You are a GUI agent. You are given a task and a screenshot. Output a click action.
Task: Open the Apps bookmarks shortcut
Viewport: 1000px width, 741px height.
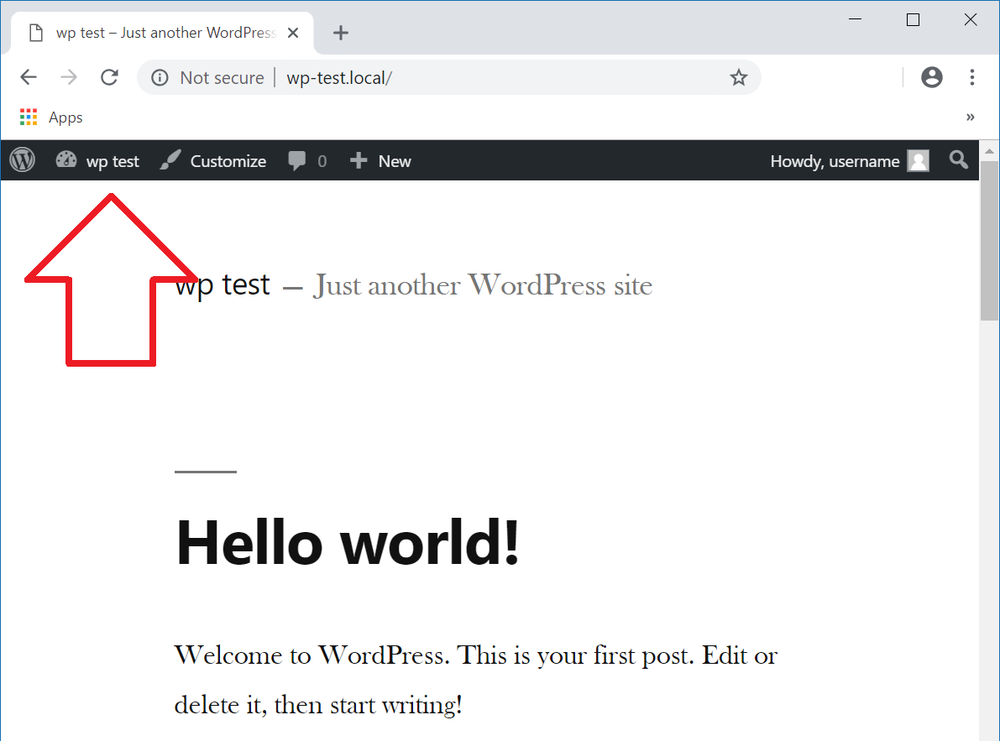point(52,117)
